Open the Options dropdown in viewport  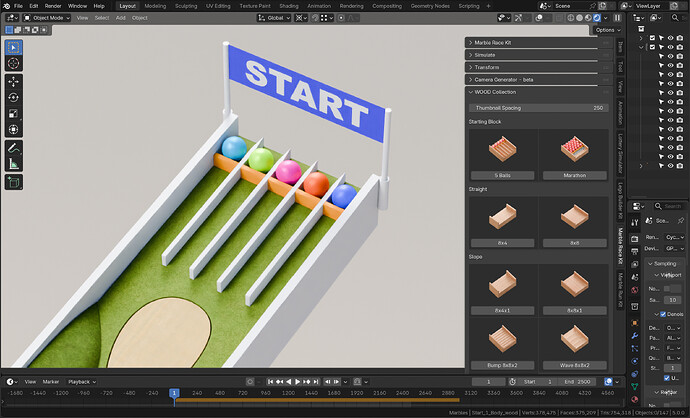(x=608, y=30)
